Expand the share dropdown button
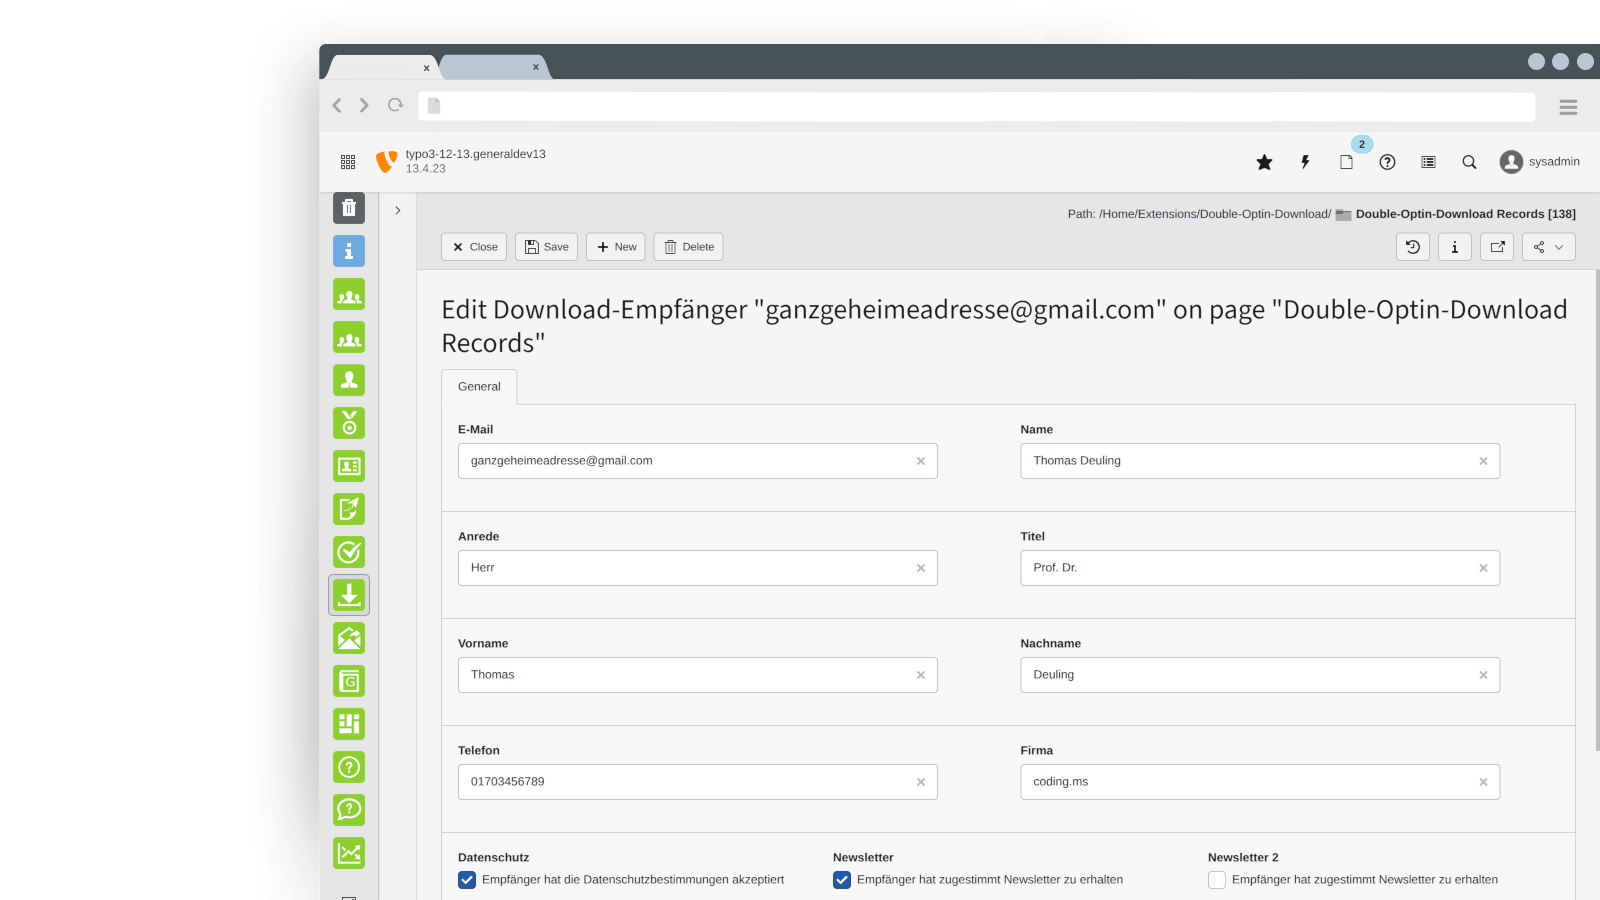Screen dimensions: 1600x900 pos(1548,247)
